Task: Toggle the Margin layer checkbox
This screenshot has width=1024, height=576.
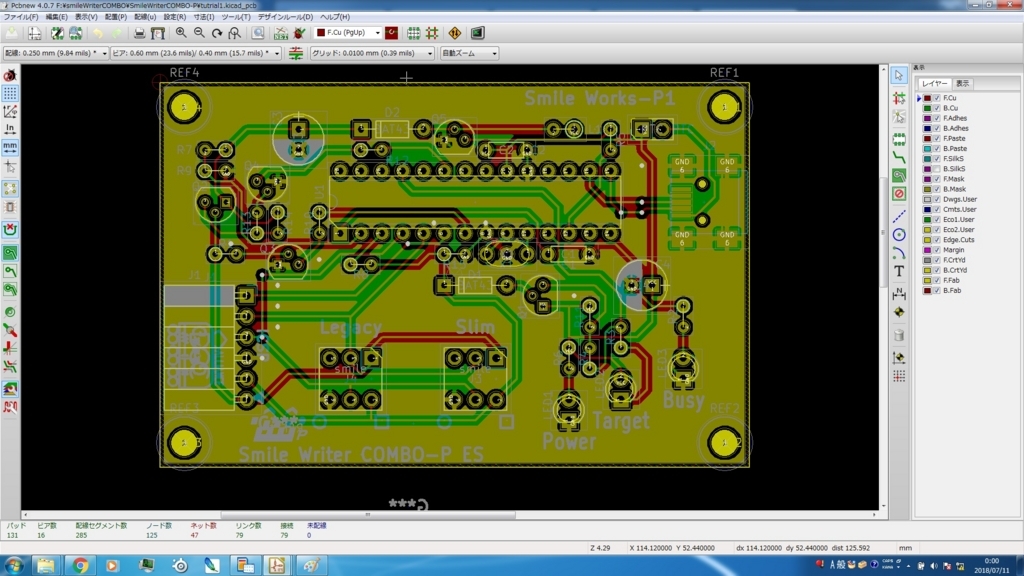Action: [937, 250]
